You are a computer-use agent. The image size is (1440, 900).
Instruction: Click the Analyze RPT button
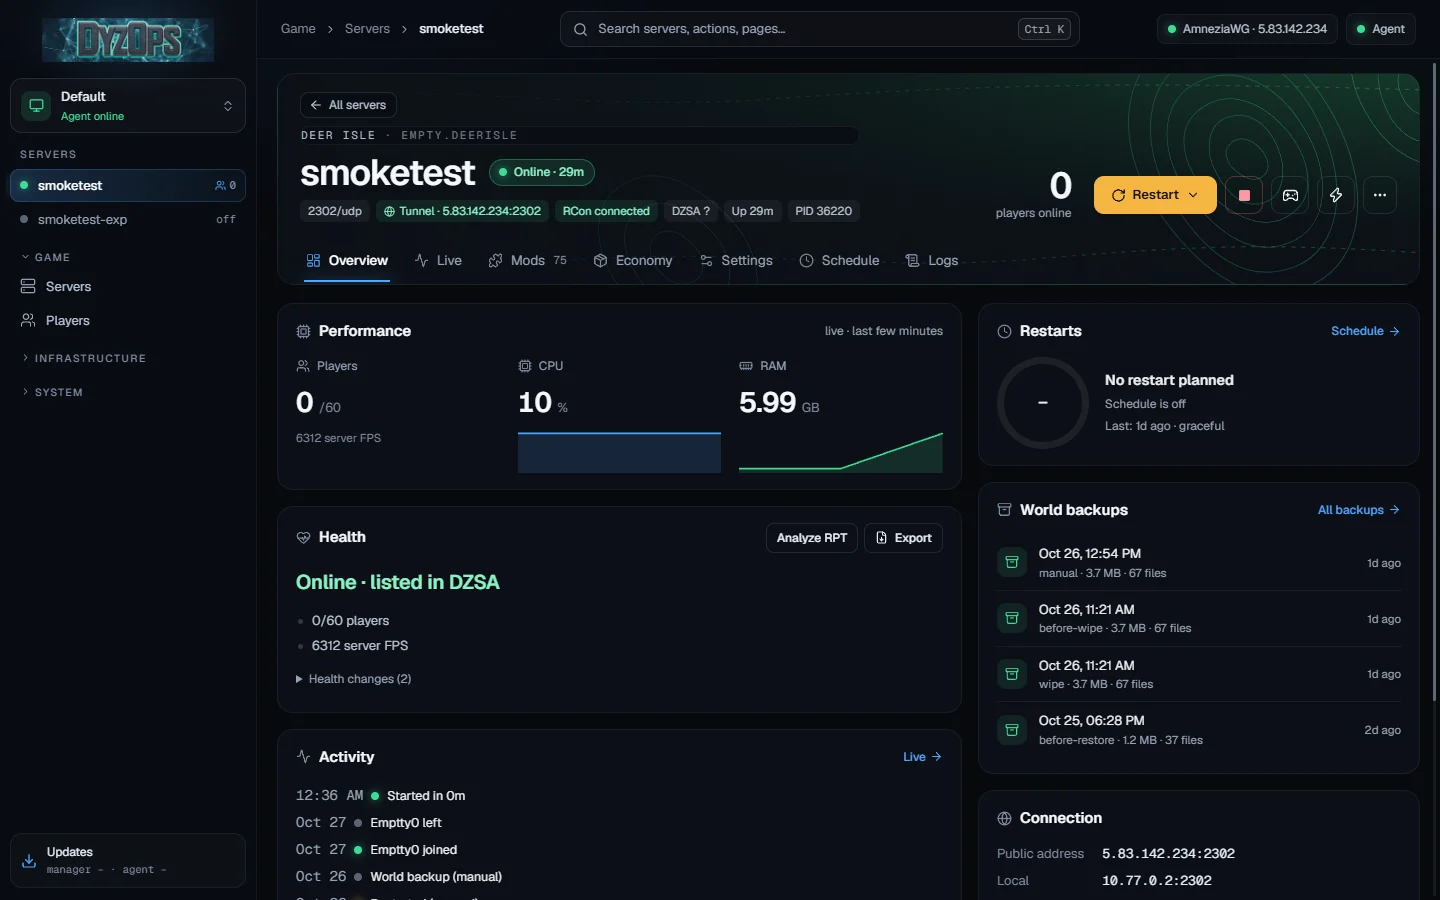812,538
